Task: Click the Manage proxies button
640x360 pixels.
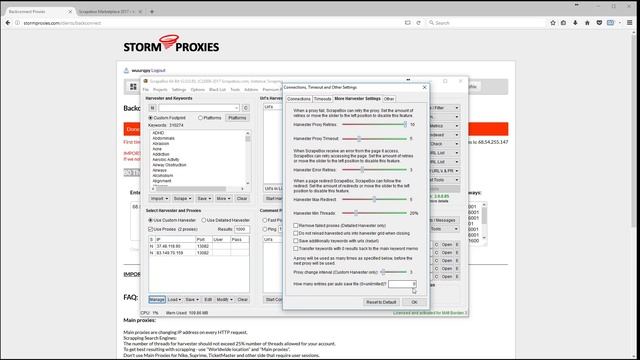Action: (157, 300)
